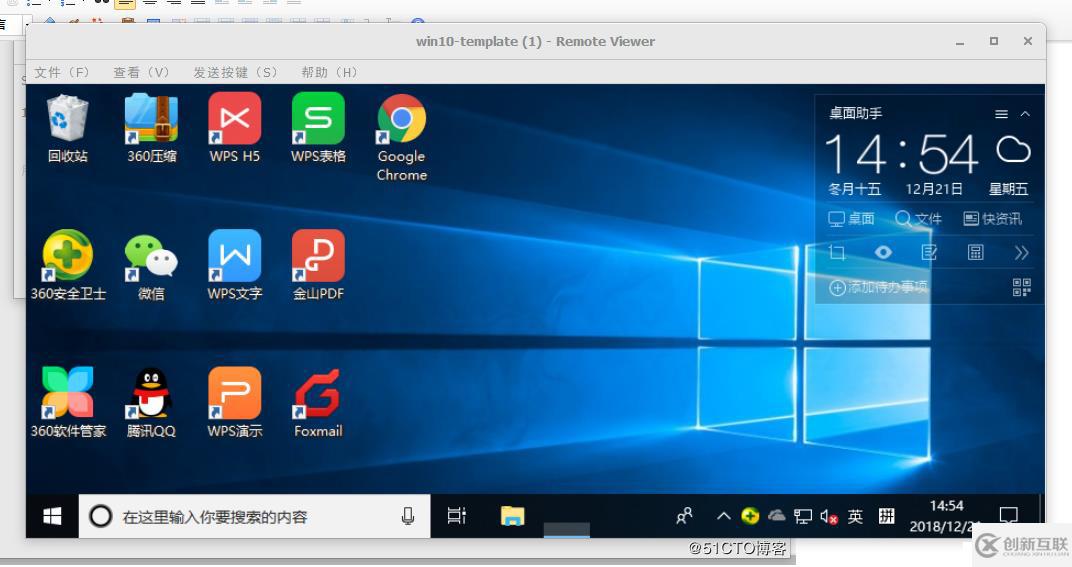The image size is (1072, 567).
Task: Click the weather cloud icon in 桌面助手
Action: pyautogui.click(x=1013, y=150)
